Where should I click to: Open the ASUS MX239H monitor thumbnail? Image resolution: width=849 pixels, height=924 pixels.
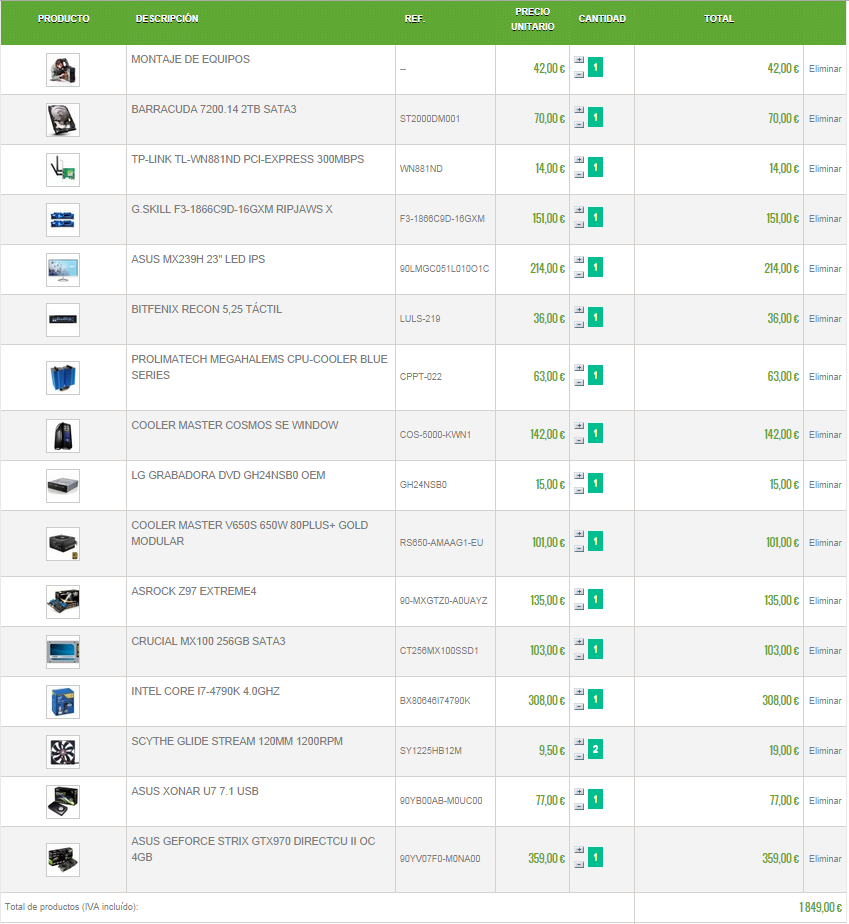[x=63, y=270]
